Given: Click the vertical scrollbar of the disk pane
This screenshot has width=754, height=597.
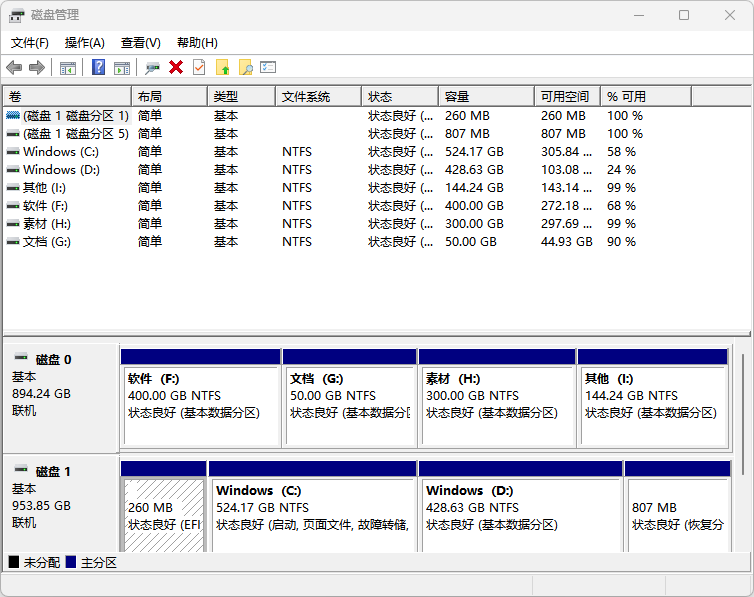Looking at the screenshot, I should [742, 413].
